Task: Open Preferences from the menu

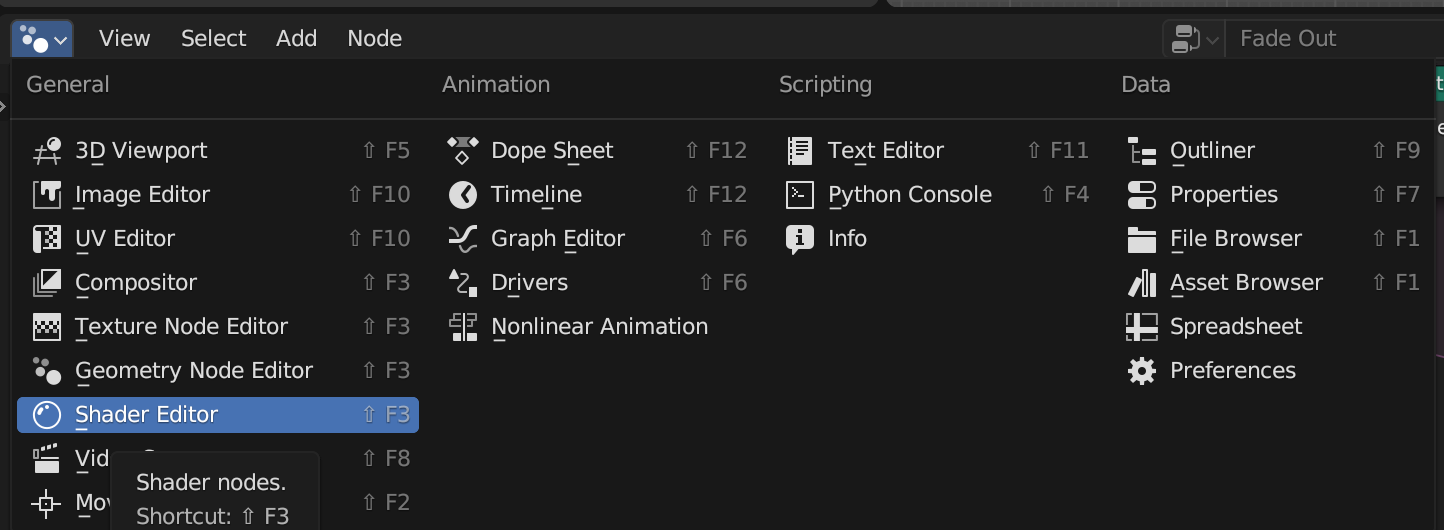Action: pos(1232,371)
